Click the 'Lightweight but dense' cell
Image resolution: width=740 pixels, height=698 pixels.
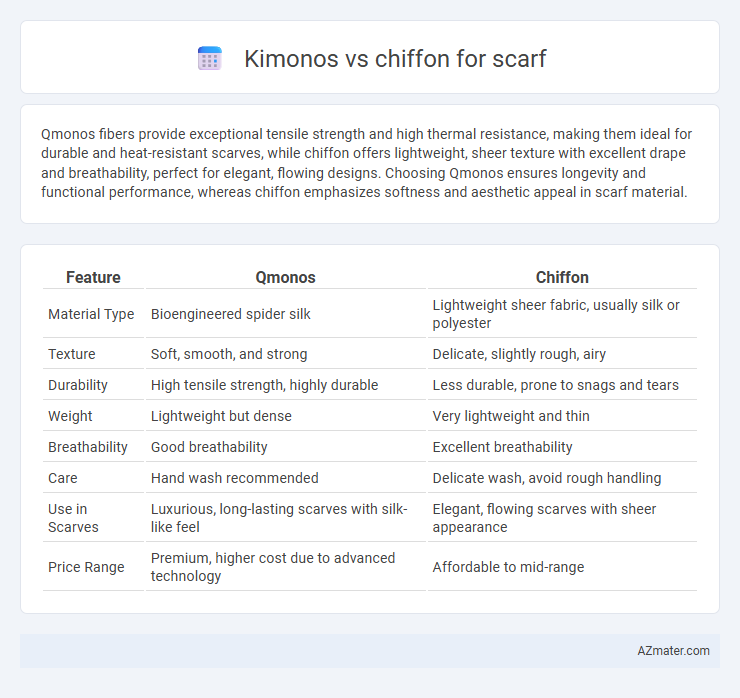[x=221, y=416]
